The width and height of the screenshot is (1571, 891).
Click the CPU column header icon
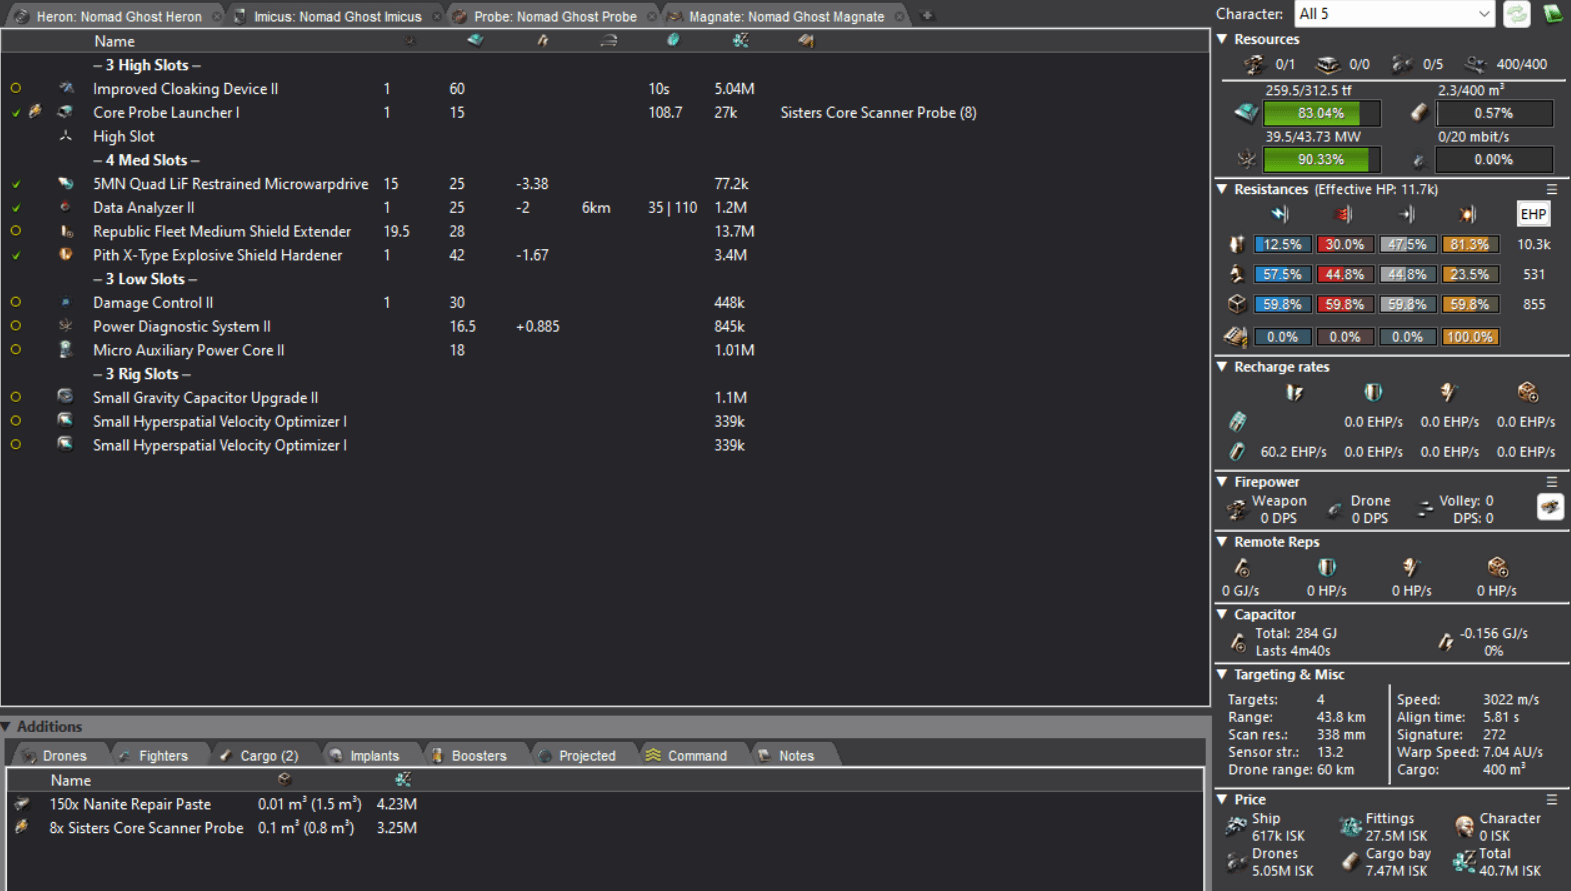click(475, 41)
